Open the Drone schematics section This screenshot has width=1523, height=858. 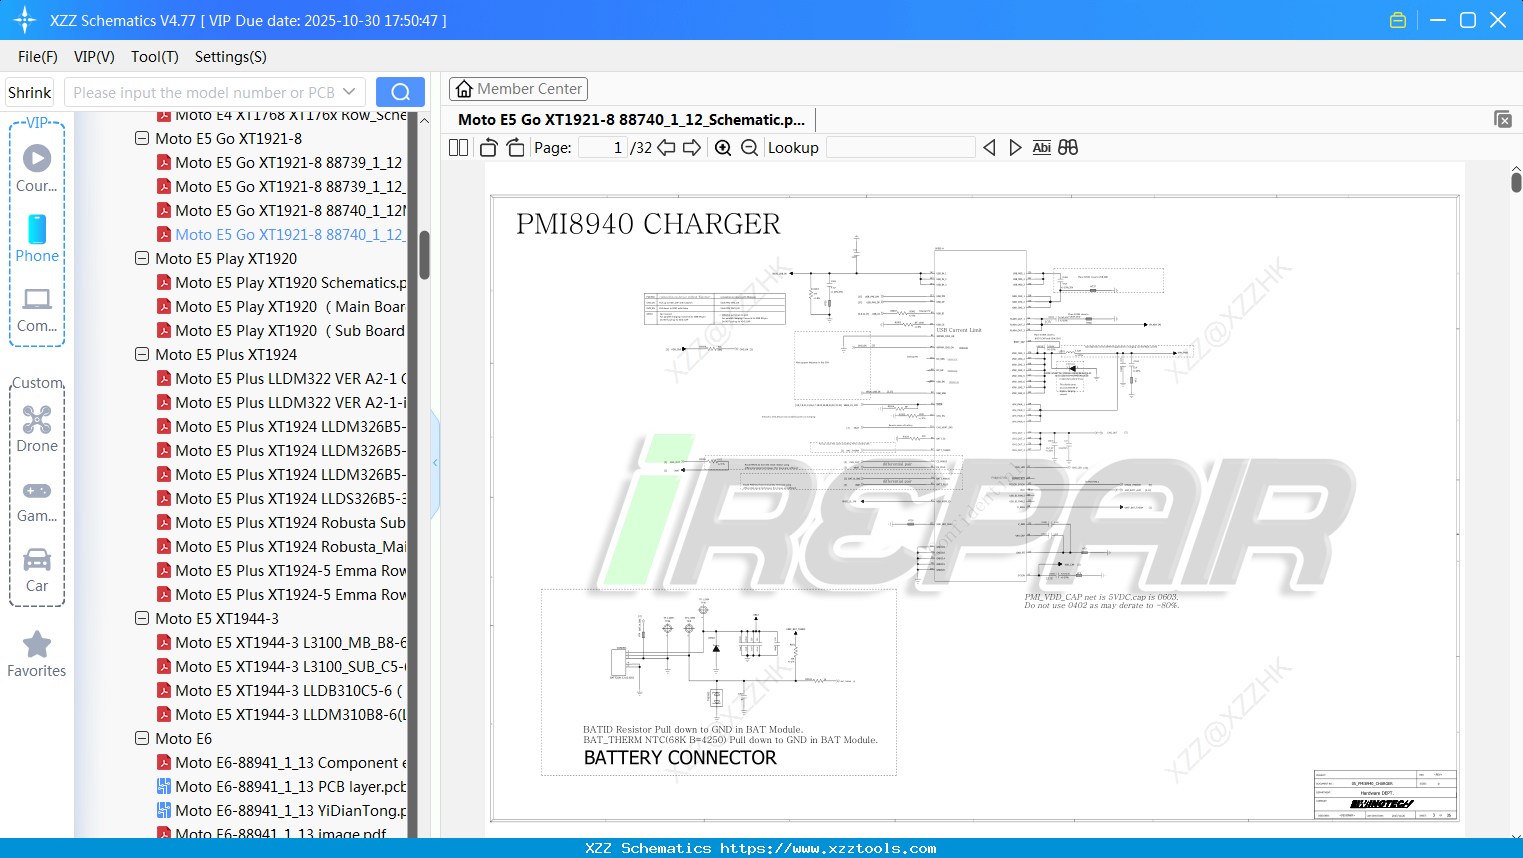click(x=37, y=428)
